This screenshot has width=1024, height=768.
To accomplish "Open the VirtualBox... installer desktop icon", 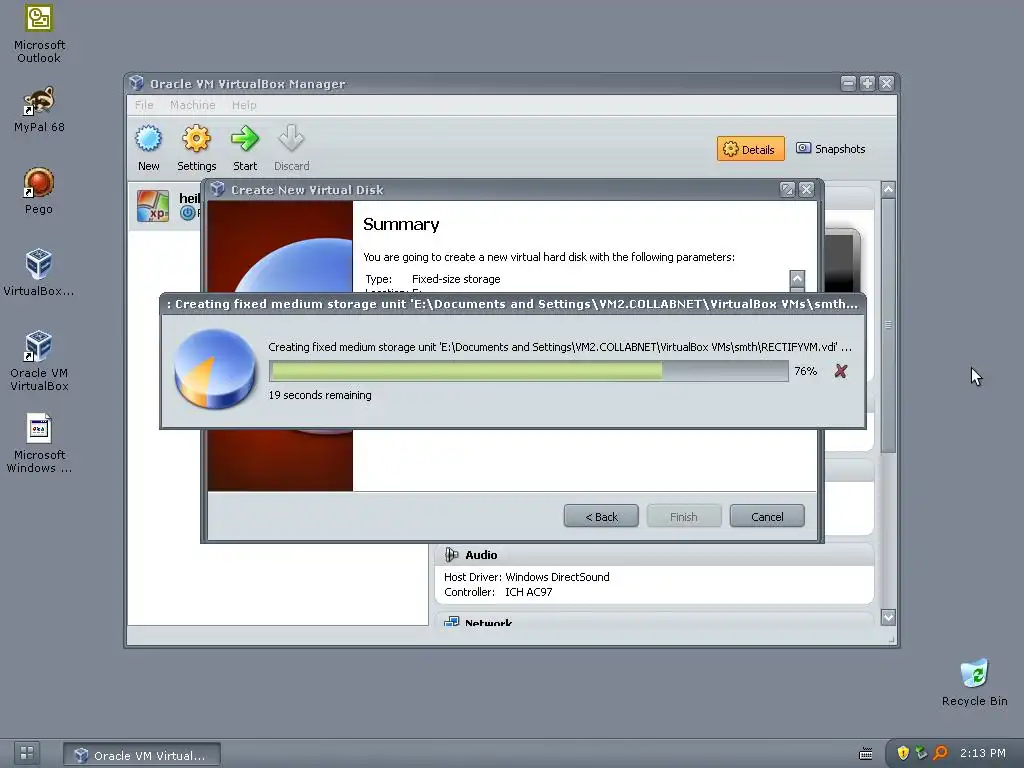I will 39,272.
